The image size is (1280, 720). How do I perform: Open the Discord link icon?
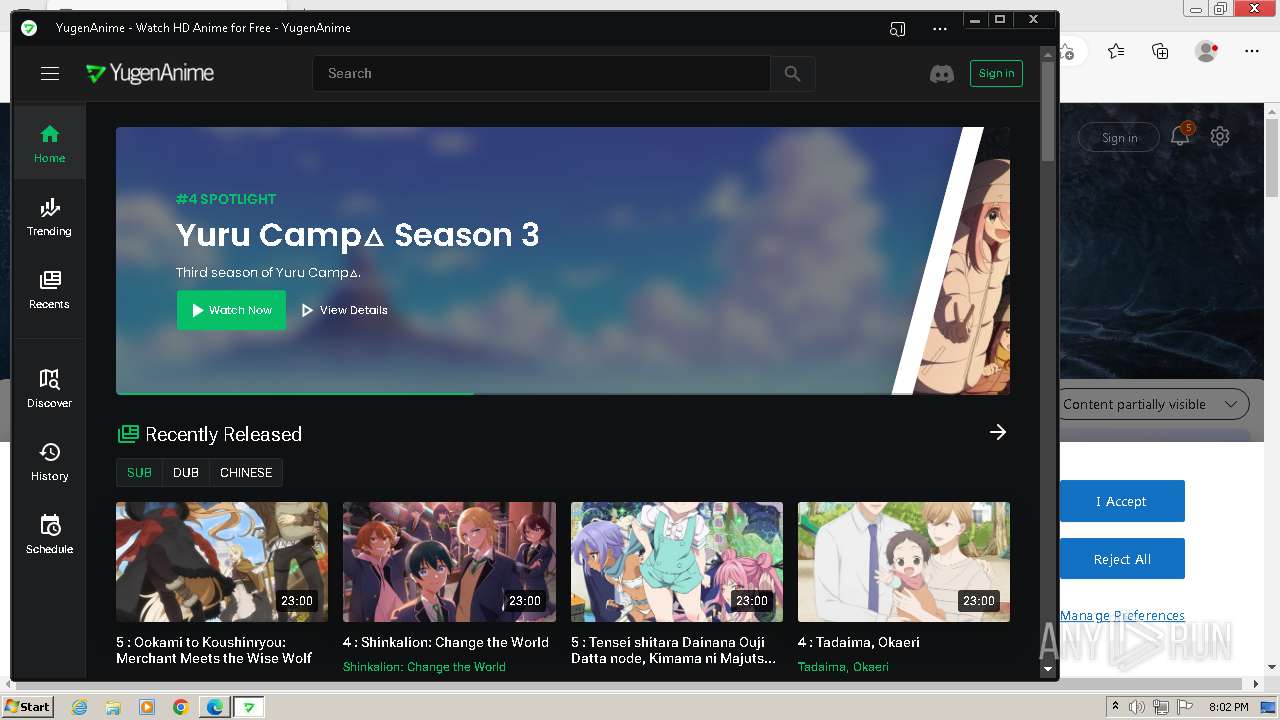[x=942, y=74]
